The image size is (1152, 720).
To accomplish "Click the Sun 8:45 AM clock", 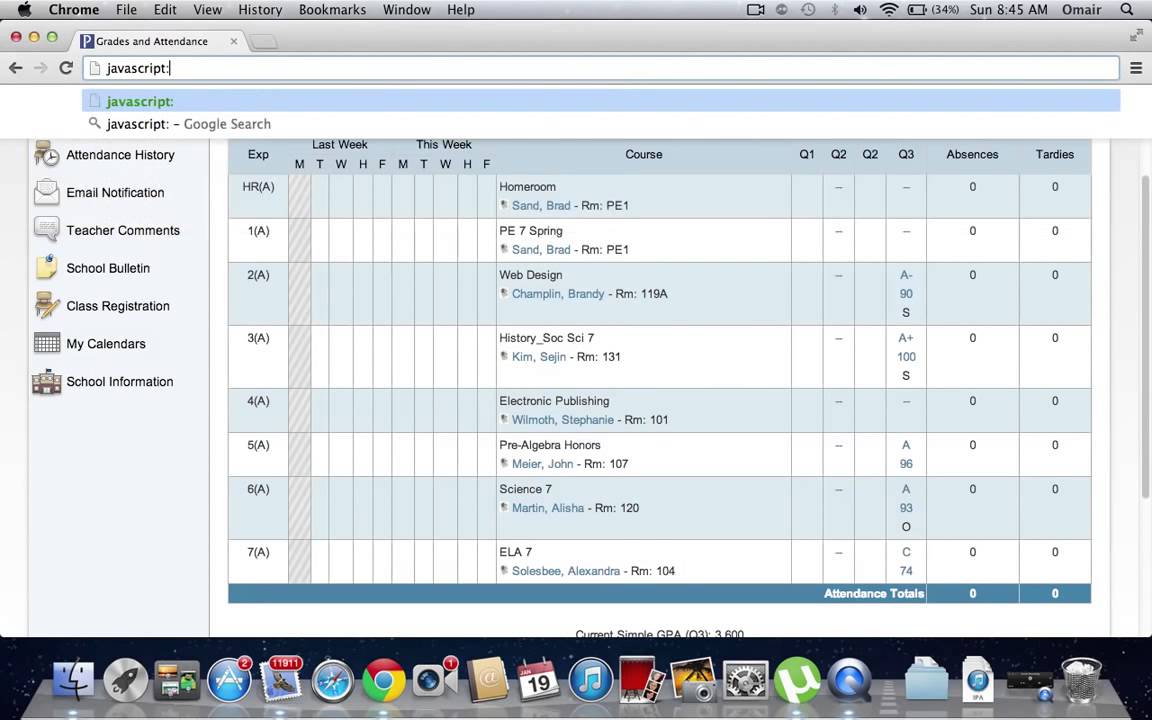I will tap(1009, 10).
